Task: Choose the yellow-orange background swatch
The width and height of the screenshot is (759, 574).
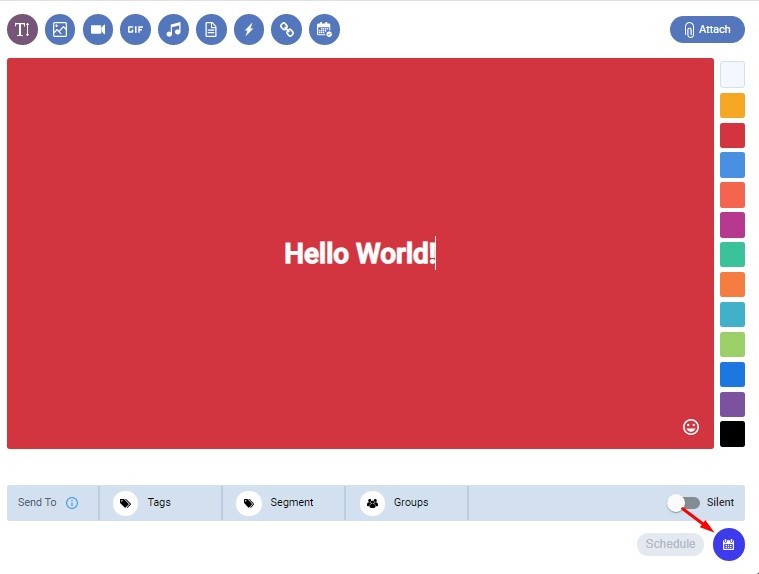Action: coord(732,106)
